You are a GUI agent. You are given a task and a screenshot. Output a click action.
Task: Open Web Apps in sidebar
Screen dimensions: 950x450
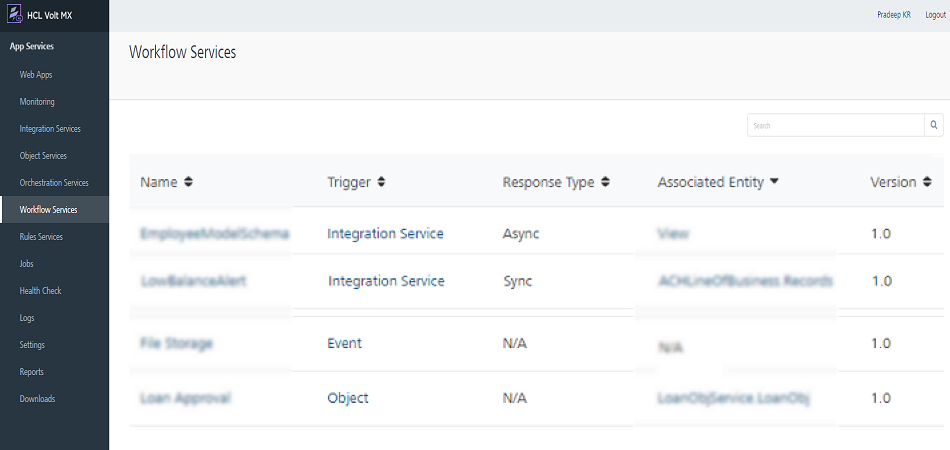[36, 75]
